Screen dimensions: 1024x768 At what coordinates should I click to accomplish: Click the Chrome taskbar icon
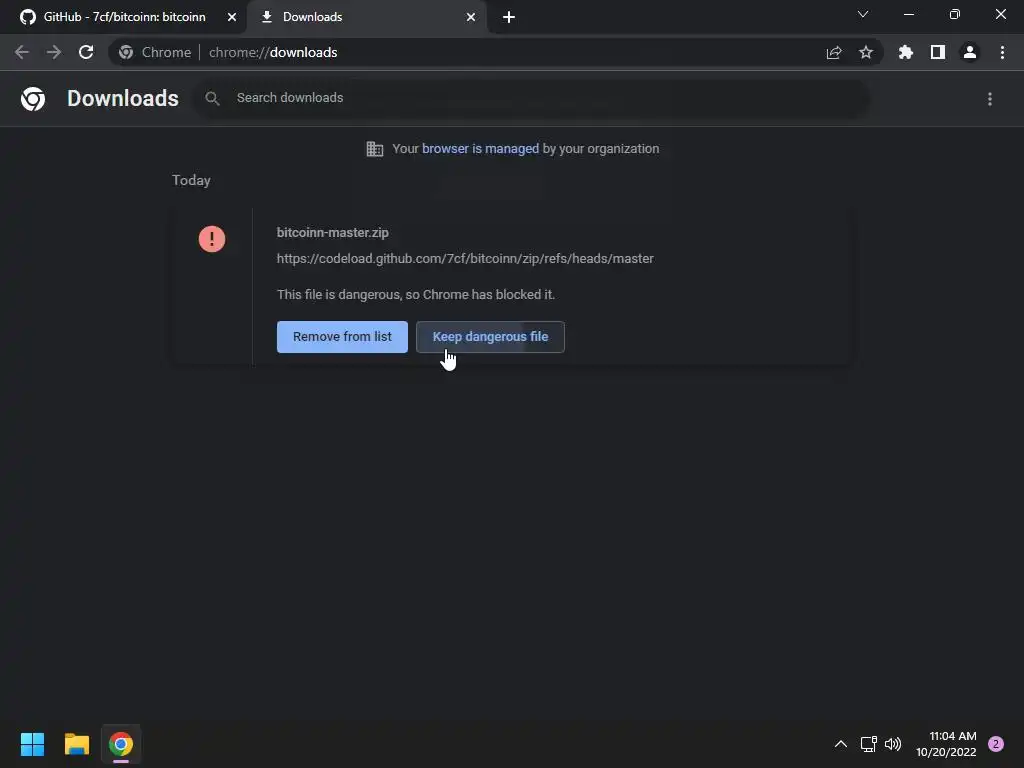[x=121, y=744]
